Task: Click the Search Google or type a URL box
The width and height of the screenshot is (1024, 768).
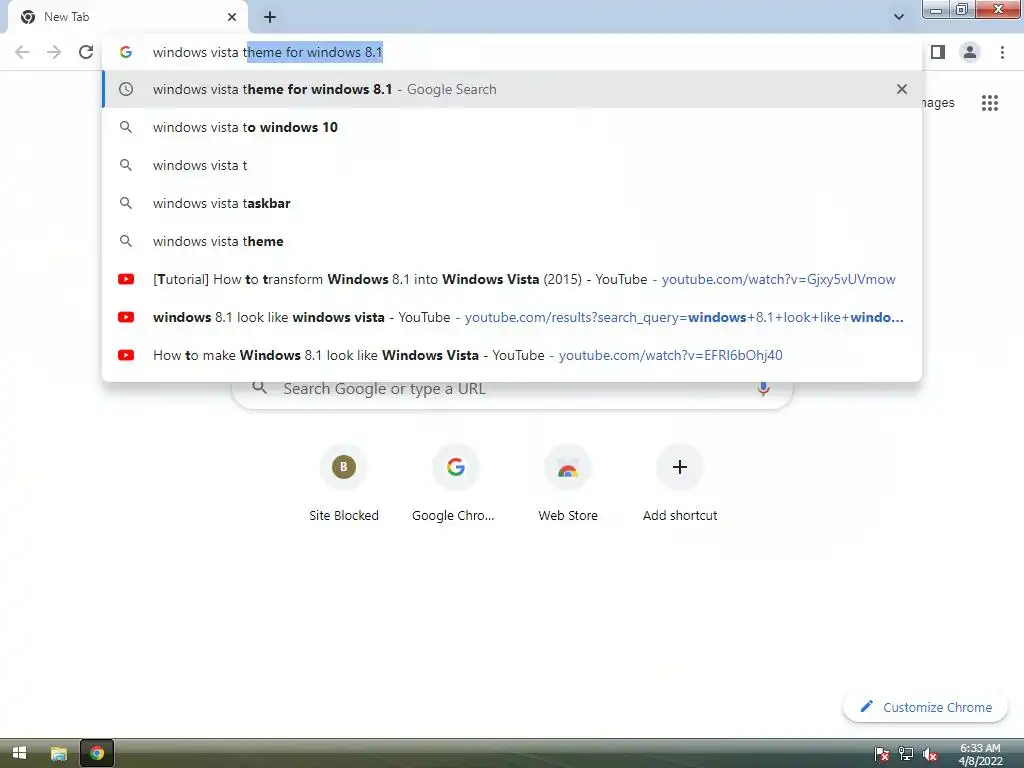Action: pyautogui.click(x=513, y=389)
